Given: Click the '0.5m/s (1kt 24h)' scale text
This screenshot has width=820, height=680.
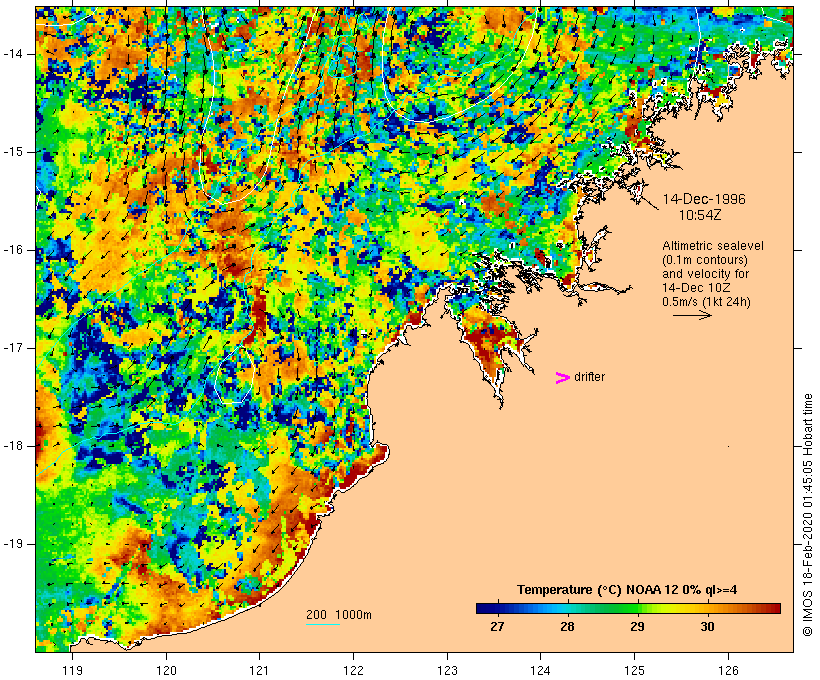Looking at the screenshot, I should point(706,302).
